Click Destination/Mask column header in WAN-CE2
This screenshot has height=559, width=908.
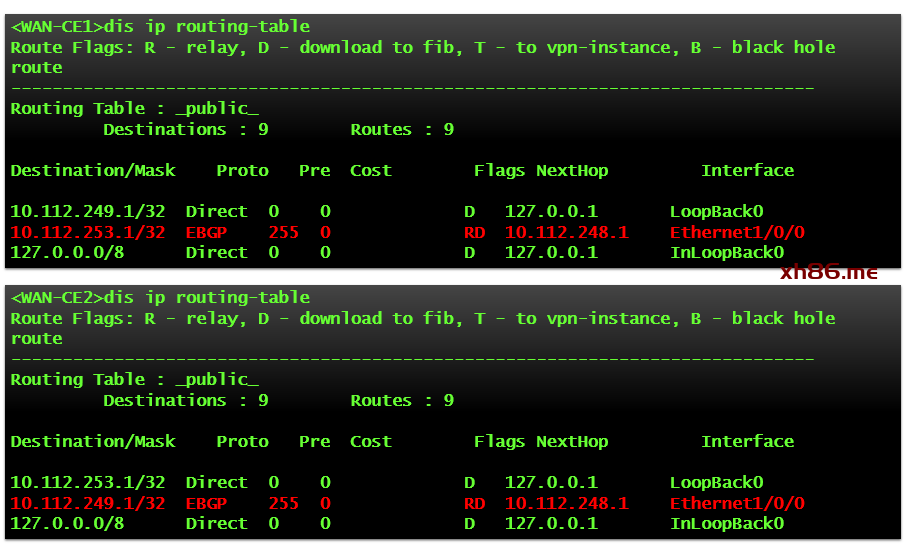coord(93,442)
